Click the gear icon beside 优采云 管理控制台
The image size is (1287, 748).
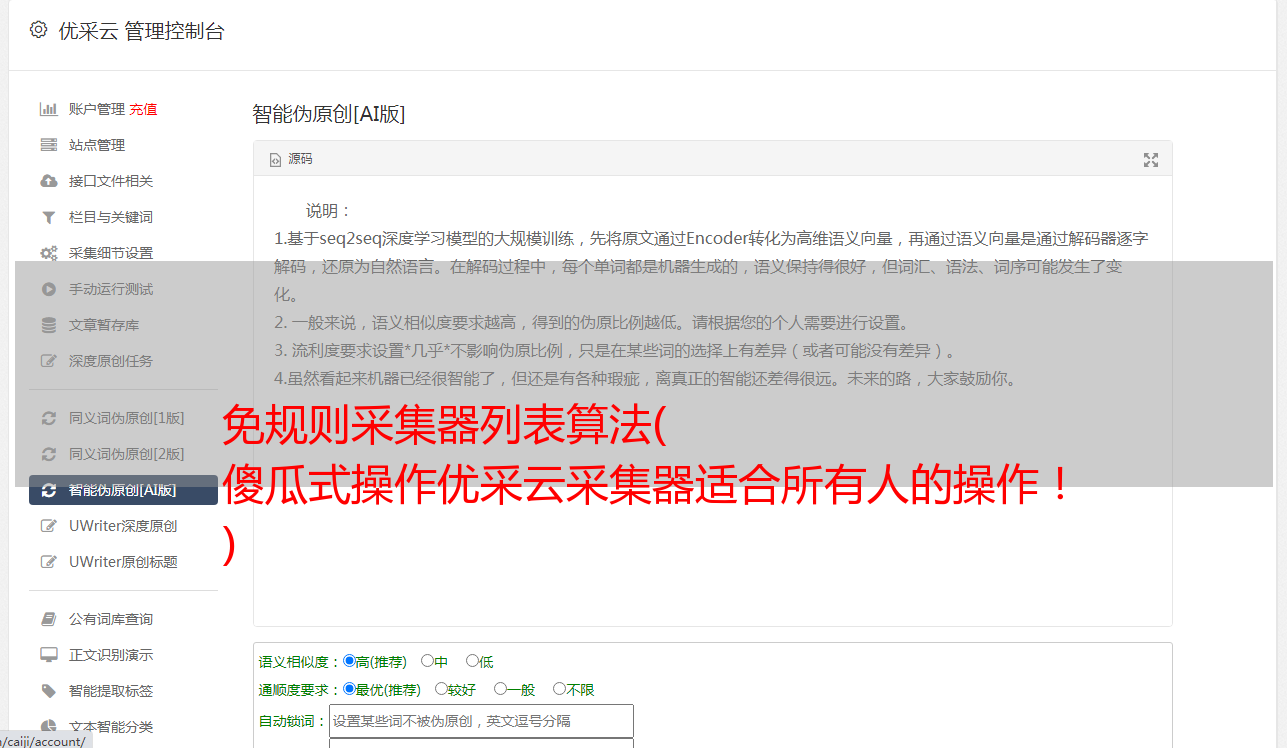tap(38, 30)
